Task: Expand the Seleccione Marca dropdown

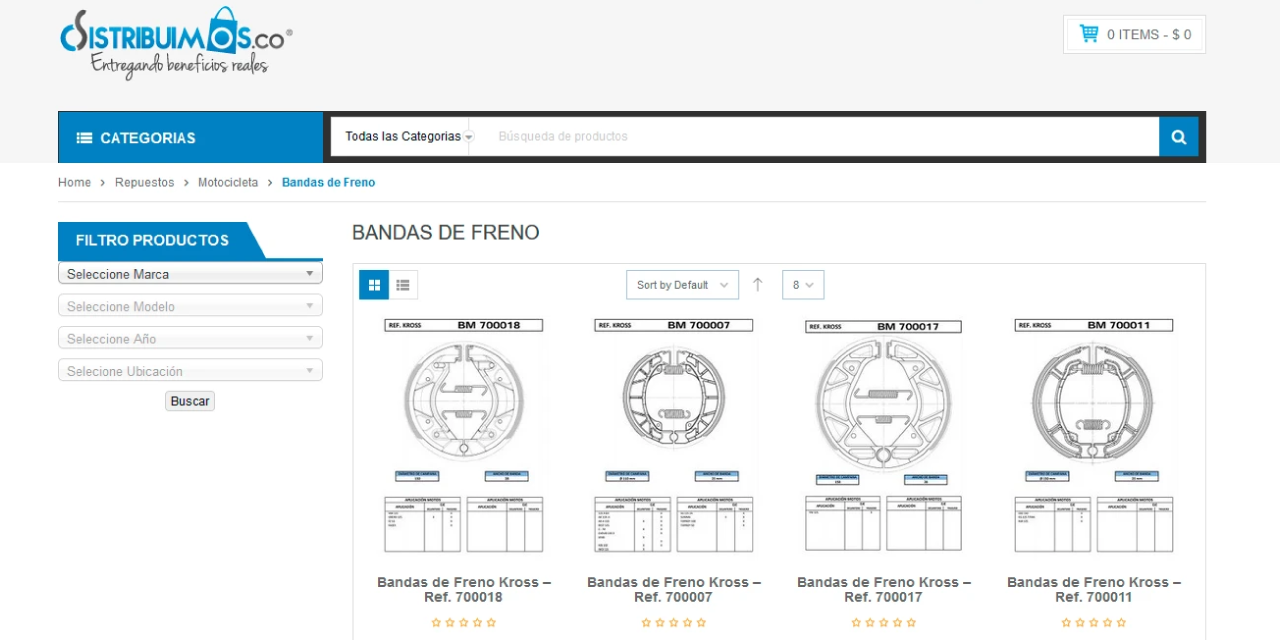Action: 189,273
